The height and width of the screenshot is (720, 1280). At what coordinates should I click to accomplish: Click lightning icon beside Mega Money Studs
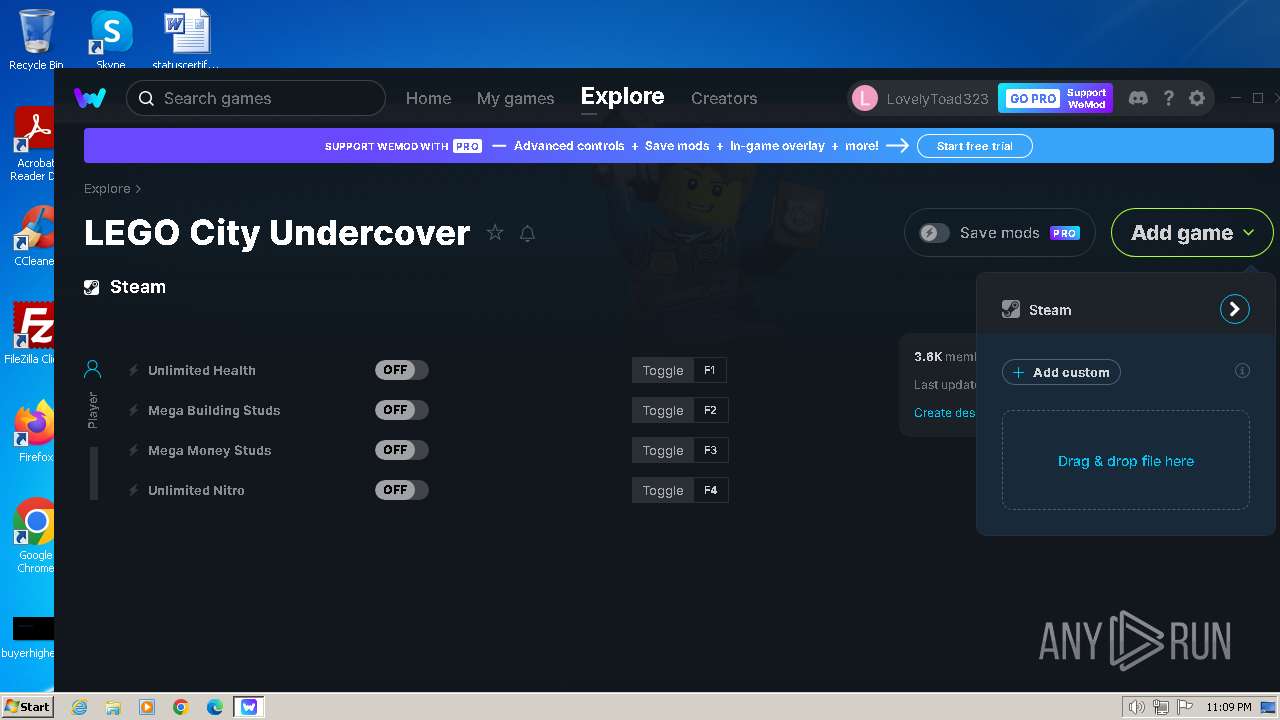[134, 450]
